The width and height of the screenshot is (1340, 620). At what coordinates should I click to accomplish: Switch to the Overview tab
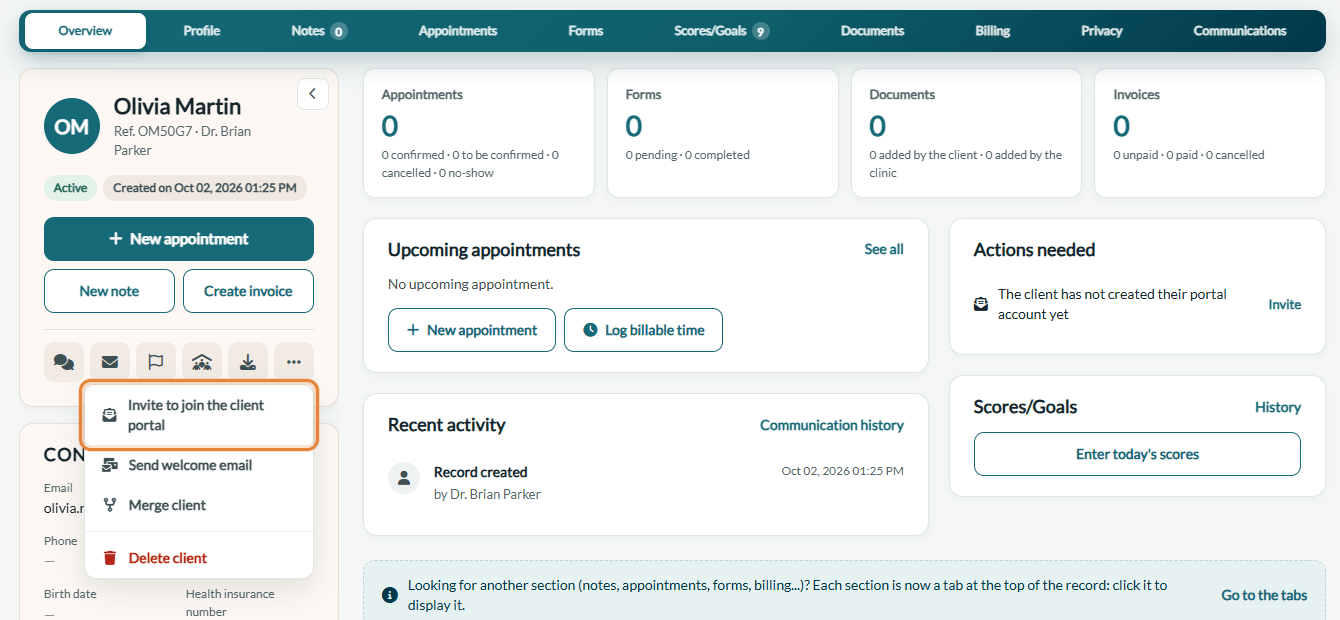click(85, 31)
